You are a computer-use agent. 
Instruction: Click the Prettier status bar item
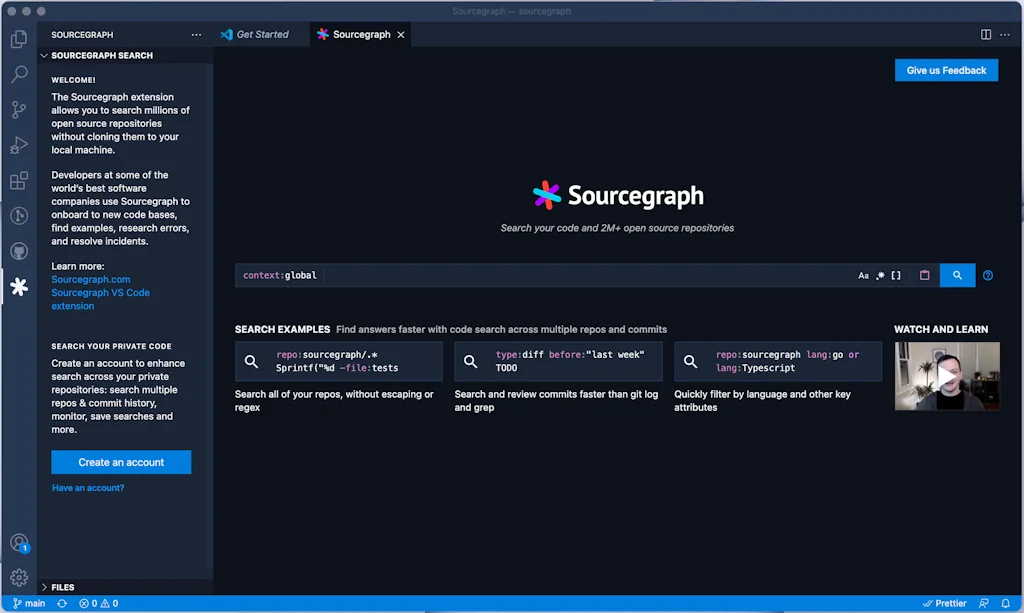pyautogui.click(x=944, y=603)
